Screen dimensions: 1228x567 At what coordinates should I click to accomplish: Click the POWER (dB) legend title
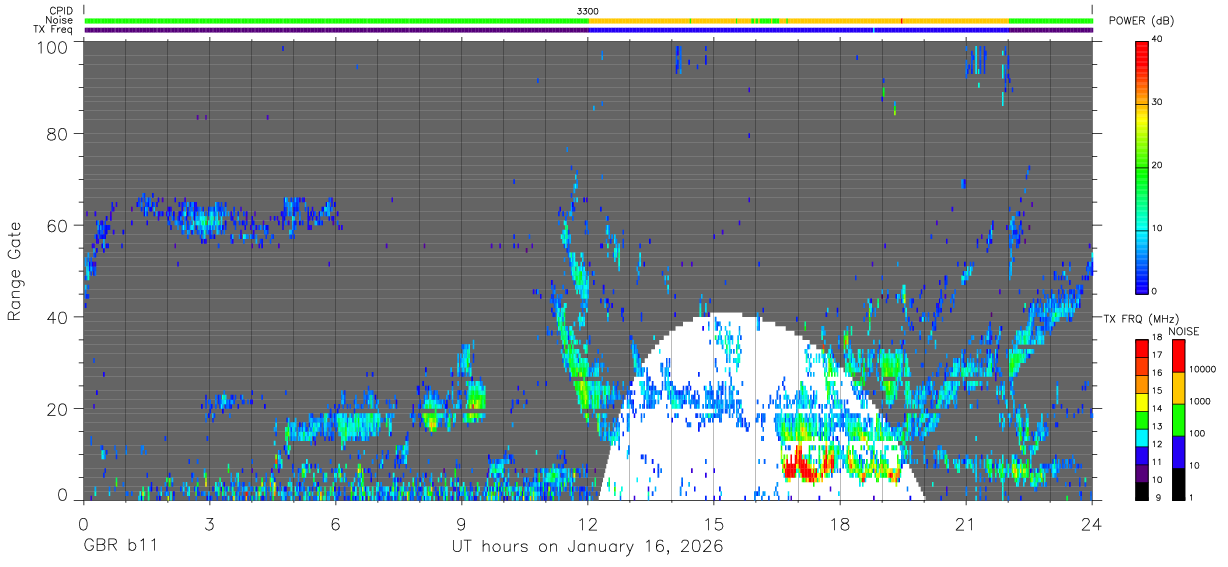(1141, 20)
